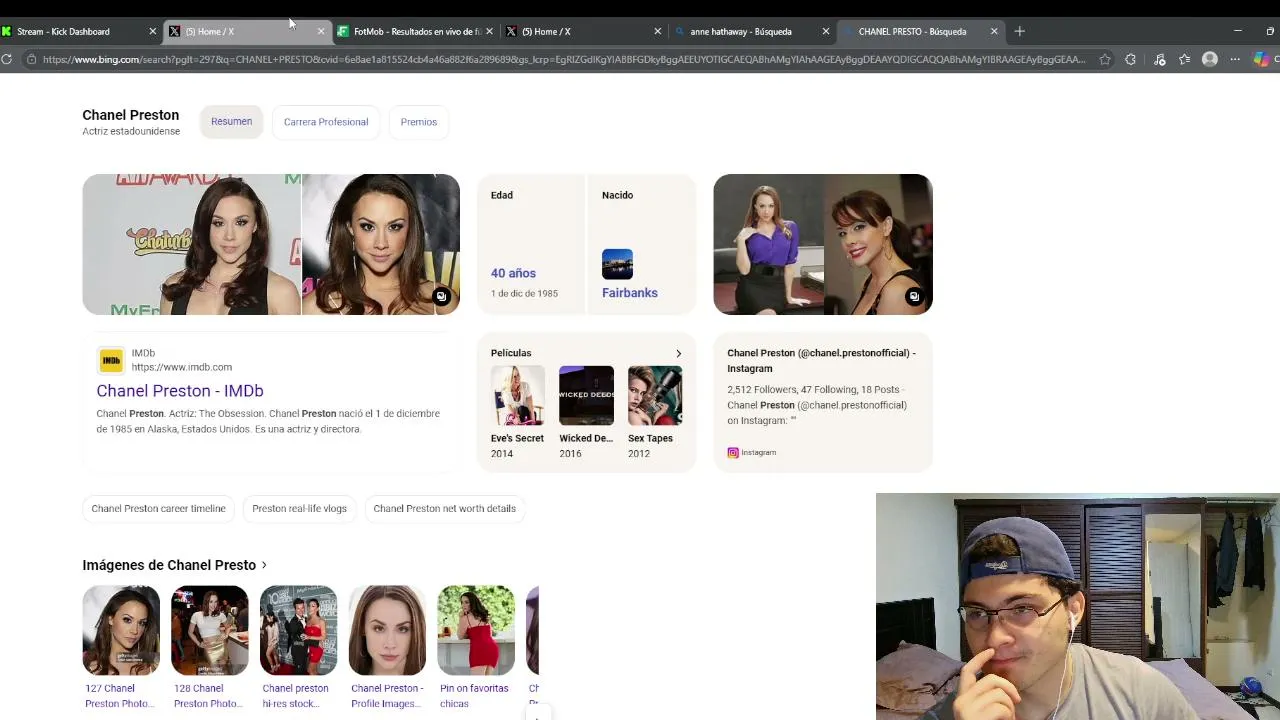This screenshot has height=720, width=1280.
Task: Open the browser profile avatar
Action: point(1210,59)
